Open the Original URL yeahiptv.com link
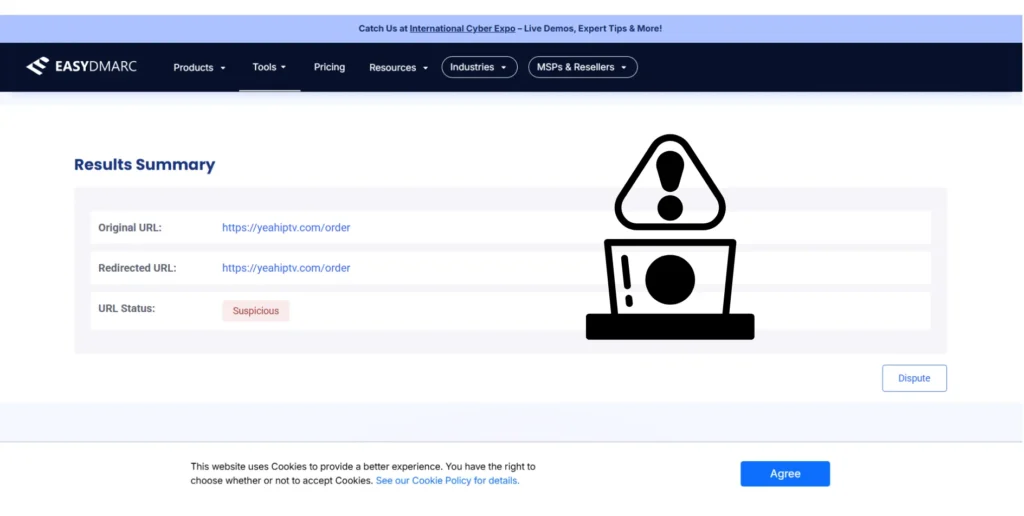This screenshot has height=516, width=1024. [286, 228]
